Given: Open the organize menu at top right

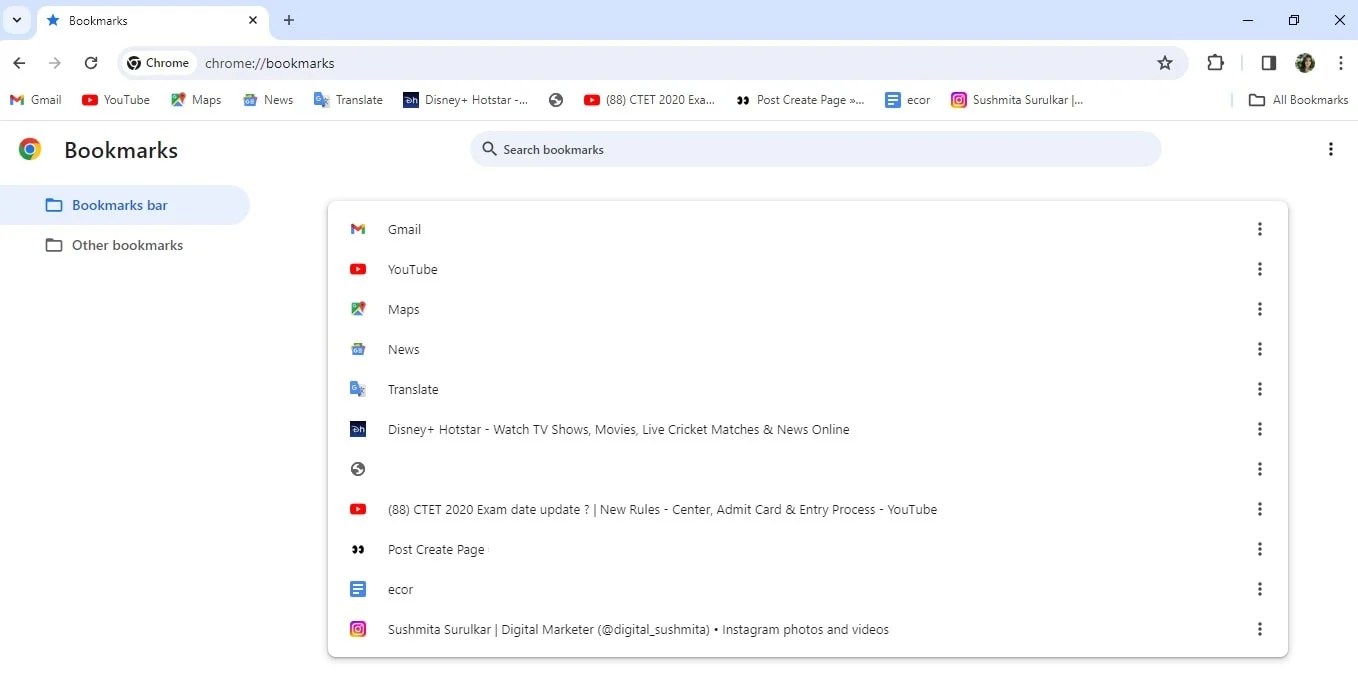Looking at the screenshot, I should coord(1331,148).
